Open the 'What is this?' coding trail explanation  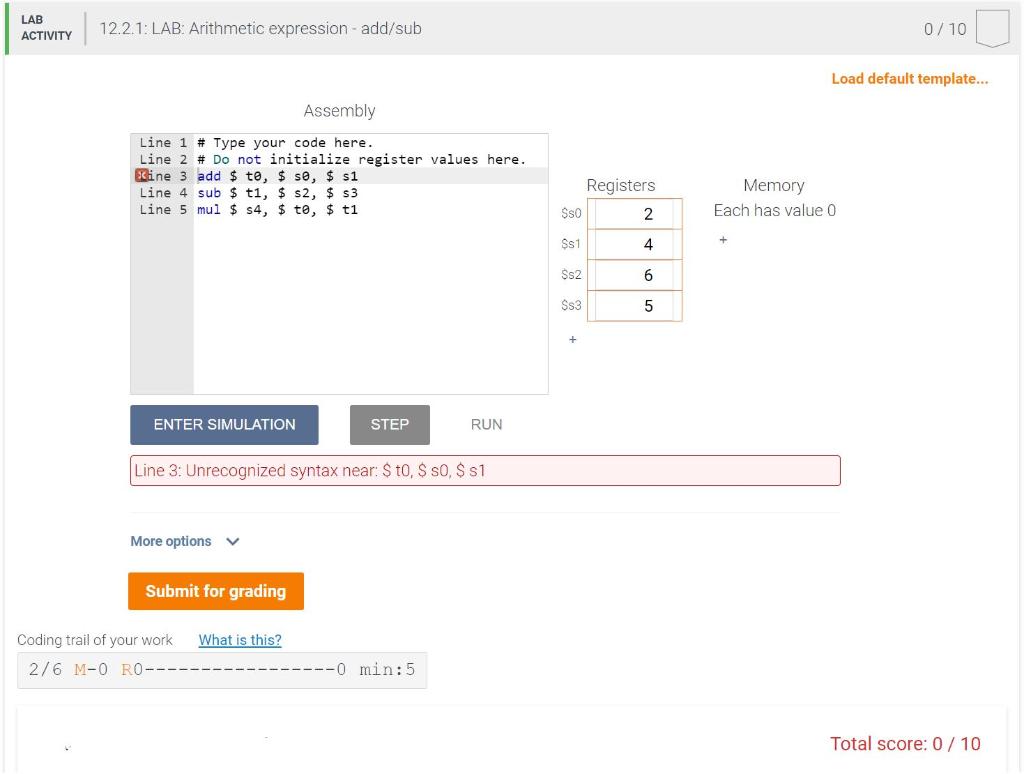[239, 640]
